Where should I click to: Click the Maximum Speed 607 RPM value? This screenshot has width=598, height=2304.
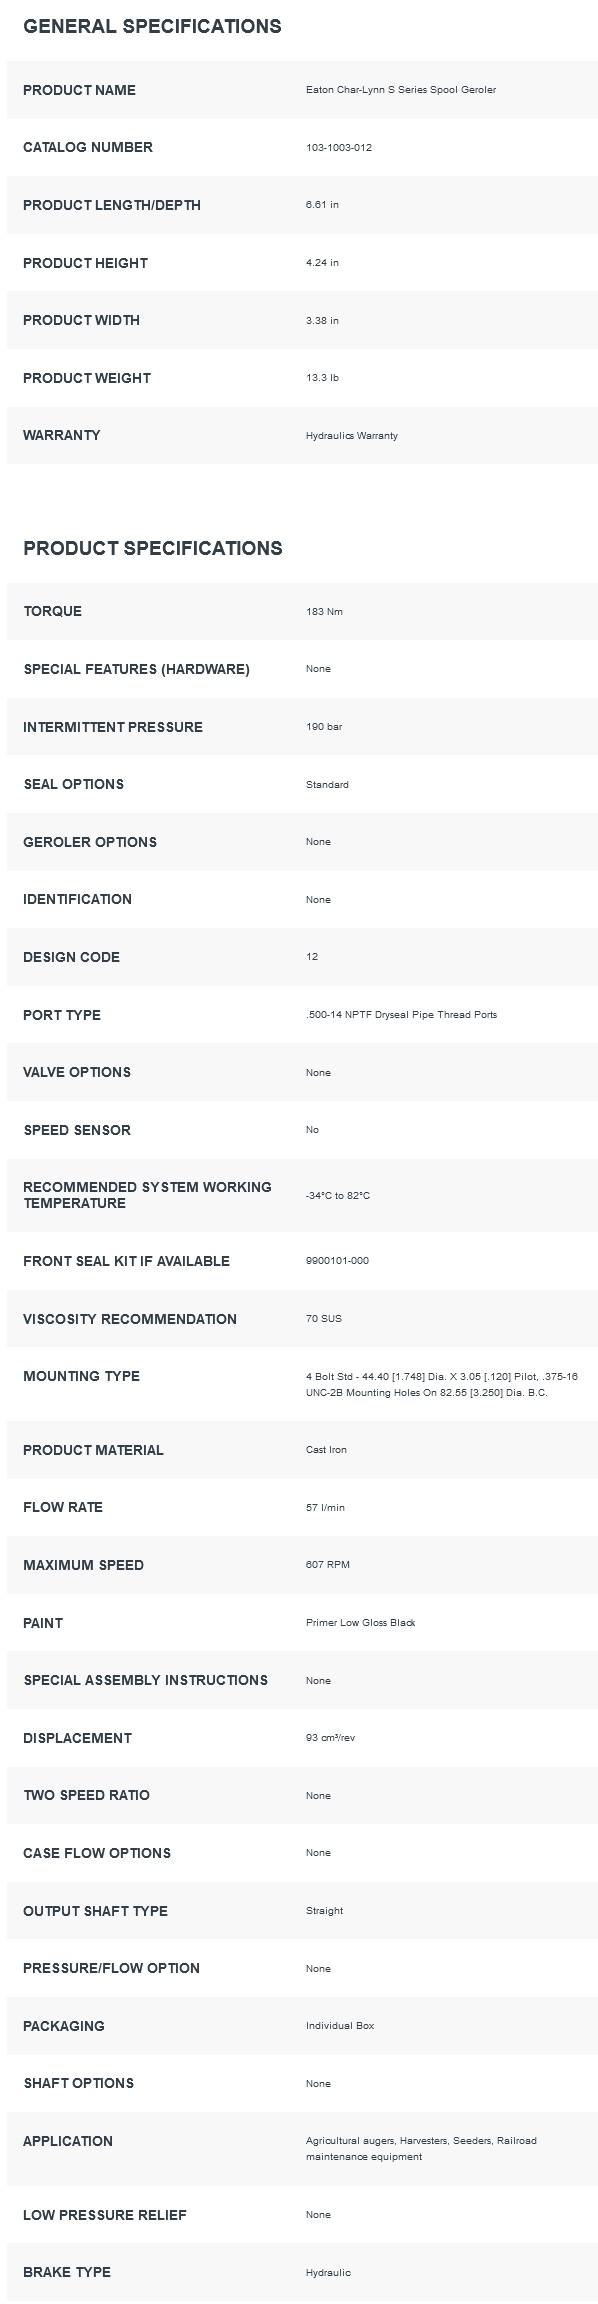click(328, 1565)
